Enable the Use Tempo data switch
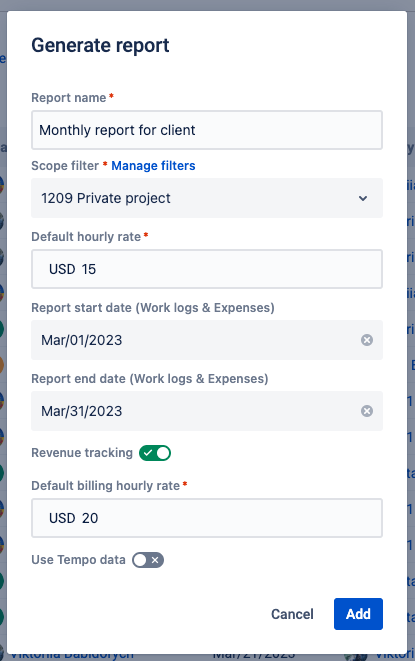415x661 pixels. (x=148, y=560)
